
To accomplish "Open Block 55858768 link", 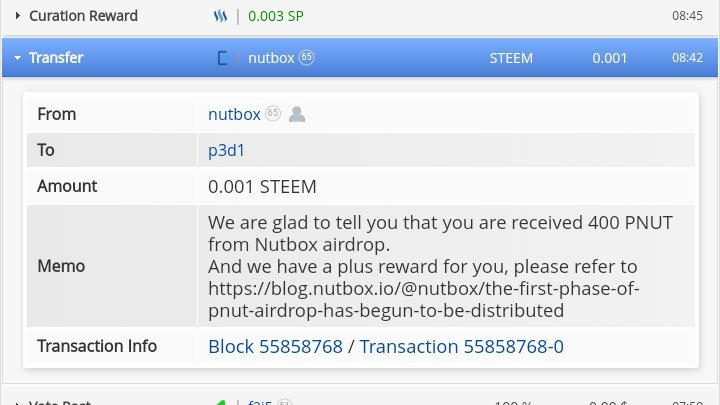I will point(276,347).
